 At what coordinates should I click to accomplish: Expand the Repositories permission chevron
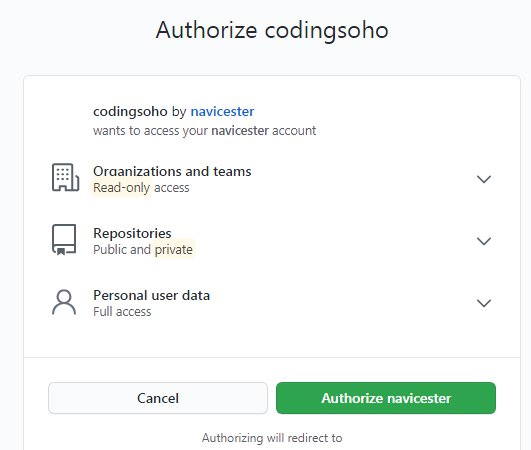click(x=484, y=241)
